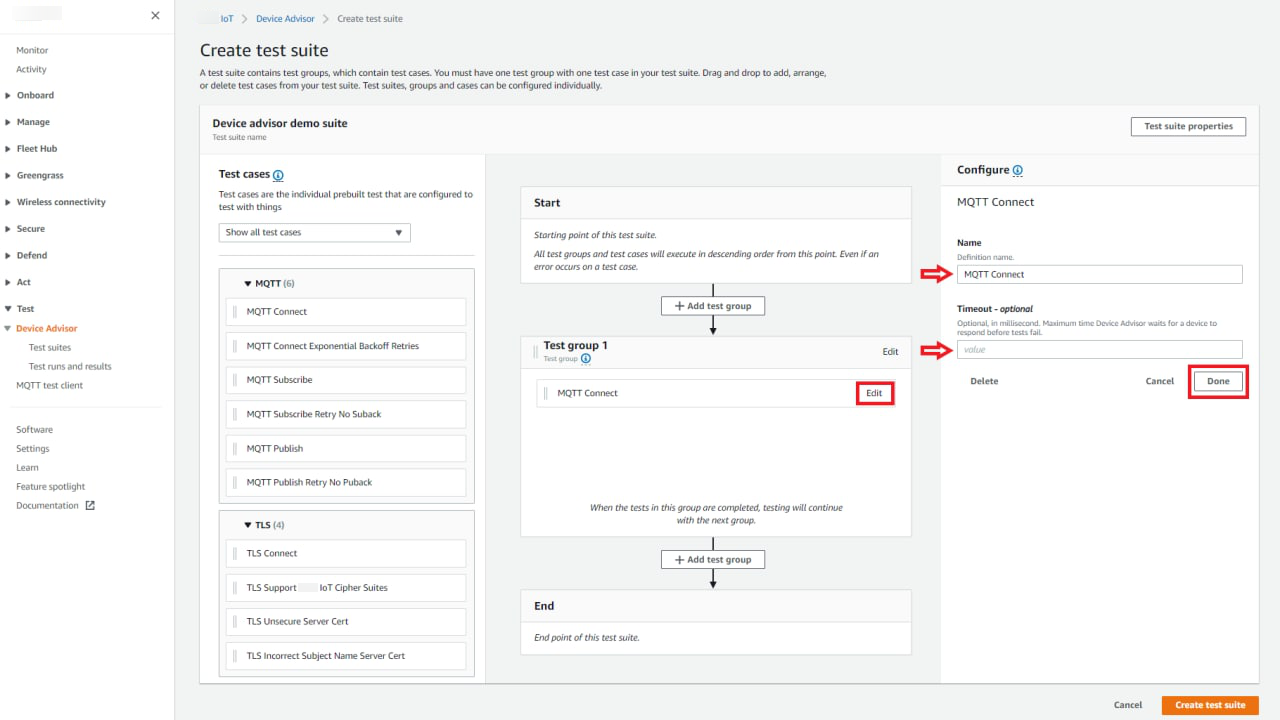Open Test suites in the sidebar
Image resolution: width=1280 pixels, height=720 pixels.
coord(50,348)
